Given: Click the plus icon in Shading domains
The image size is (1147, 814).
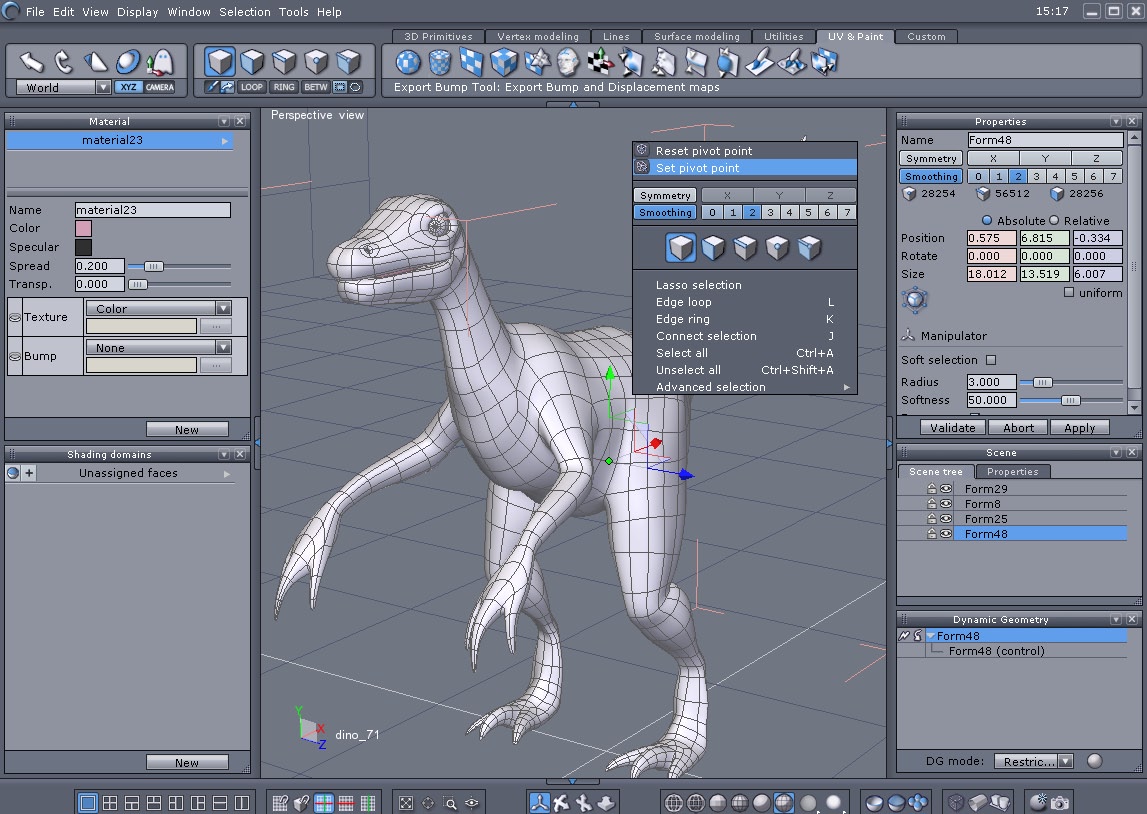Looking at the screenshot, I should coord(29,473).
